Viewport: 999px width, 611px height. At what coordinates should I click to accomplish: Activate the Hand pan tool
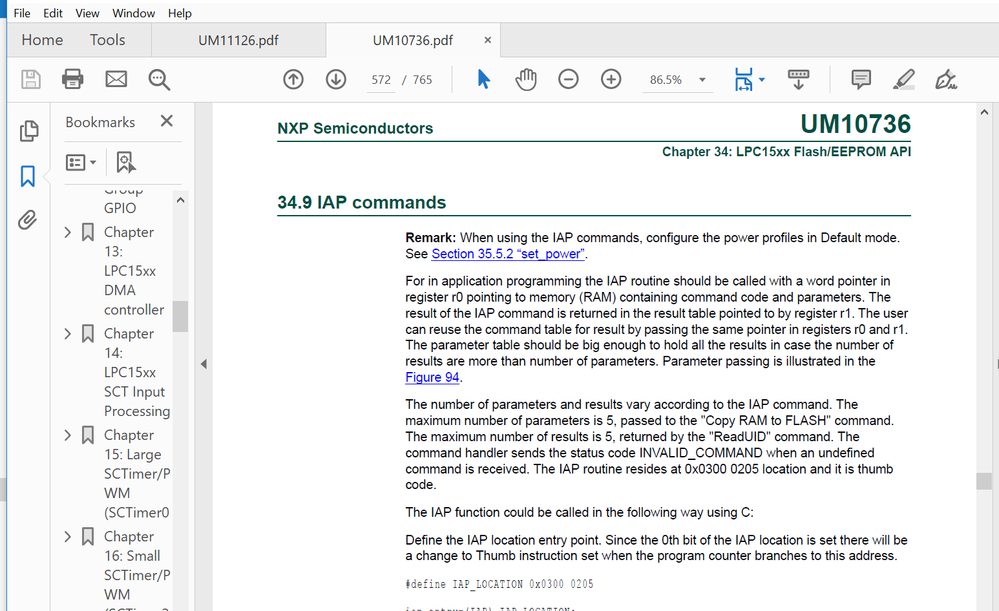(526, 80)
